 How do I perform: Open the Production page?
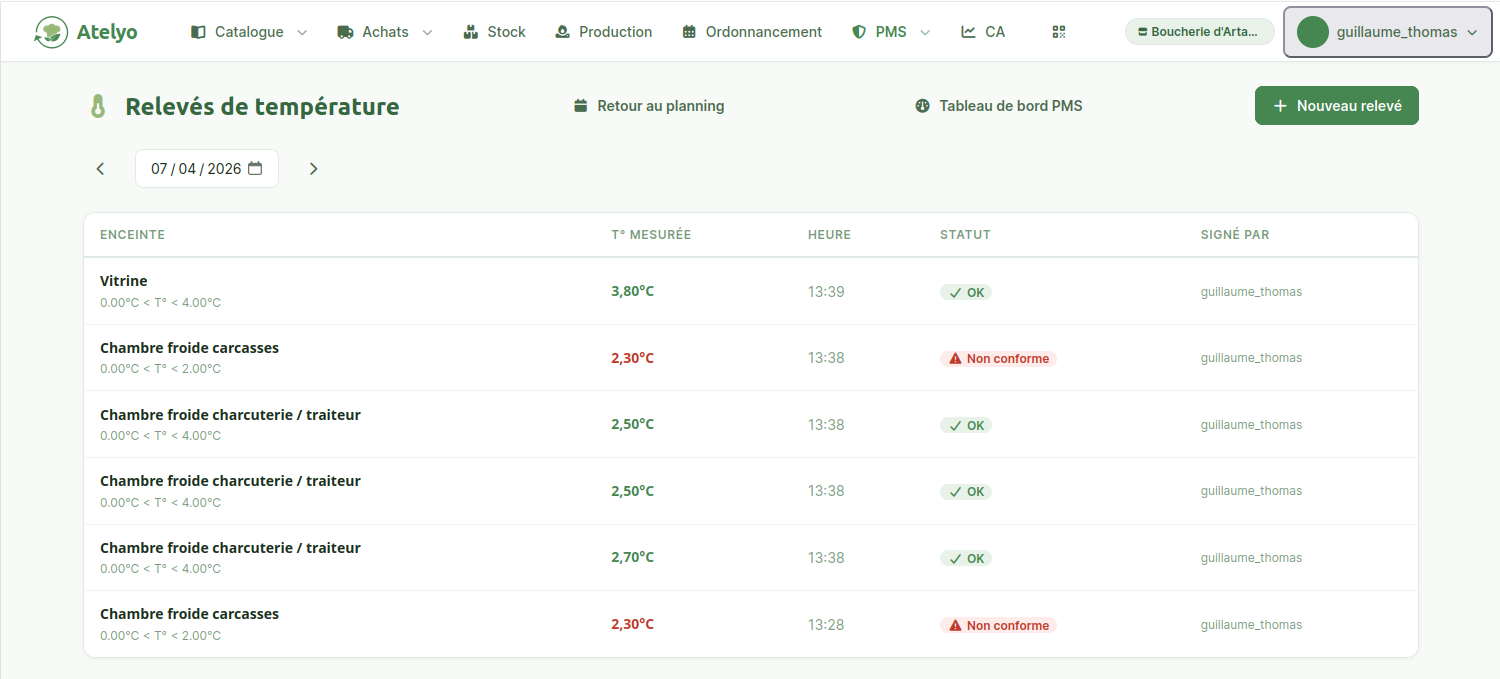pos(603,32)
